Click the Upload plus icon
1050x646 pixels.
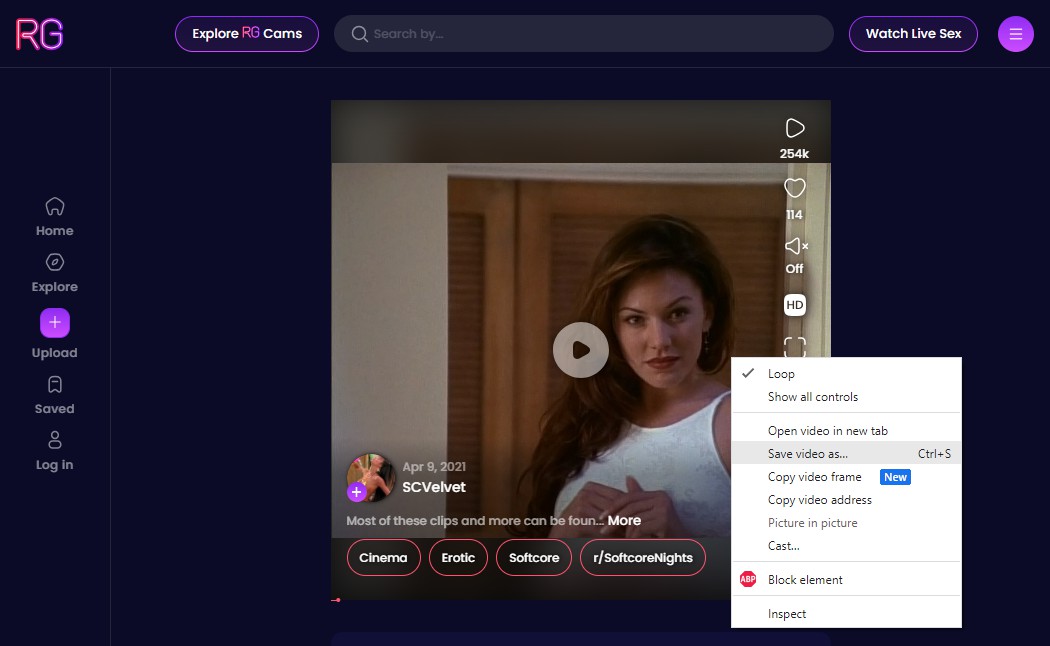point(54,322)
